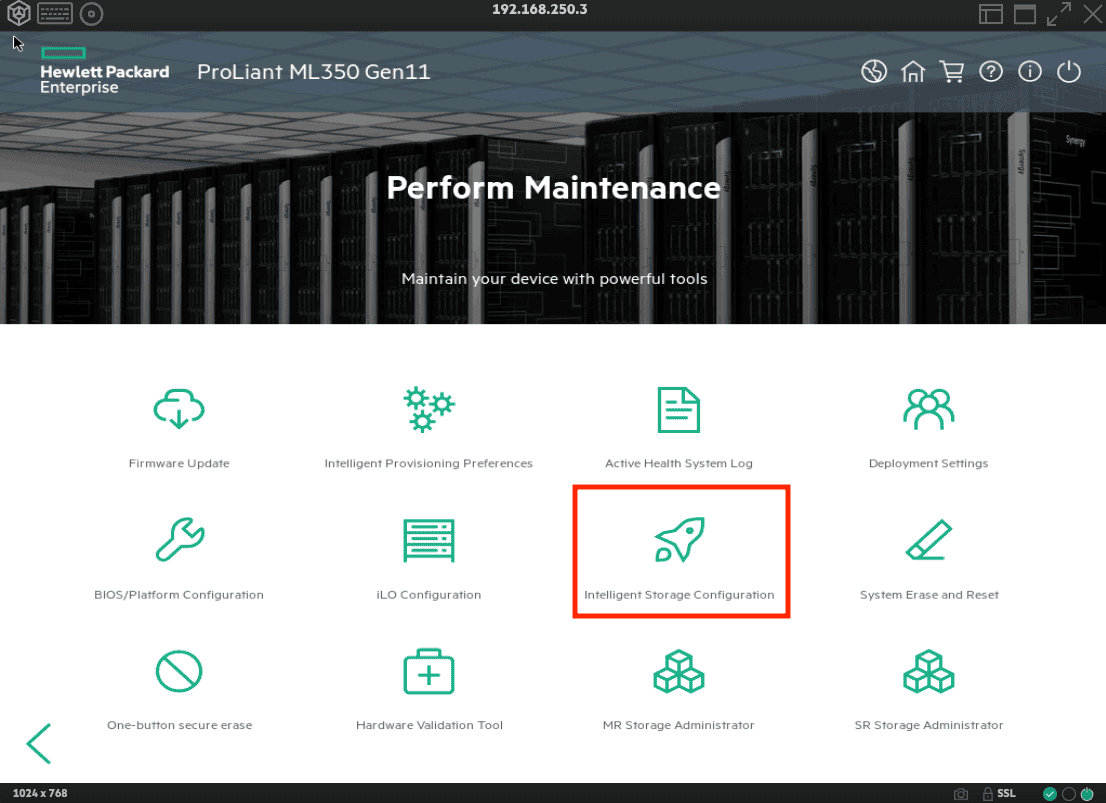Open Intelligent Provisioning Preferences gears icon
The image size is (1106, 803).
(428, 410)
